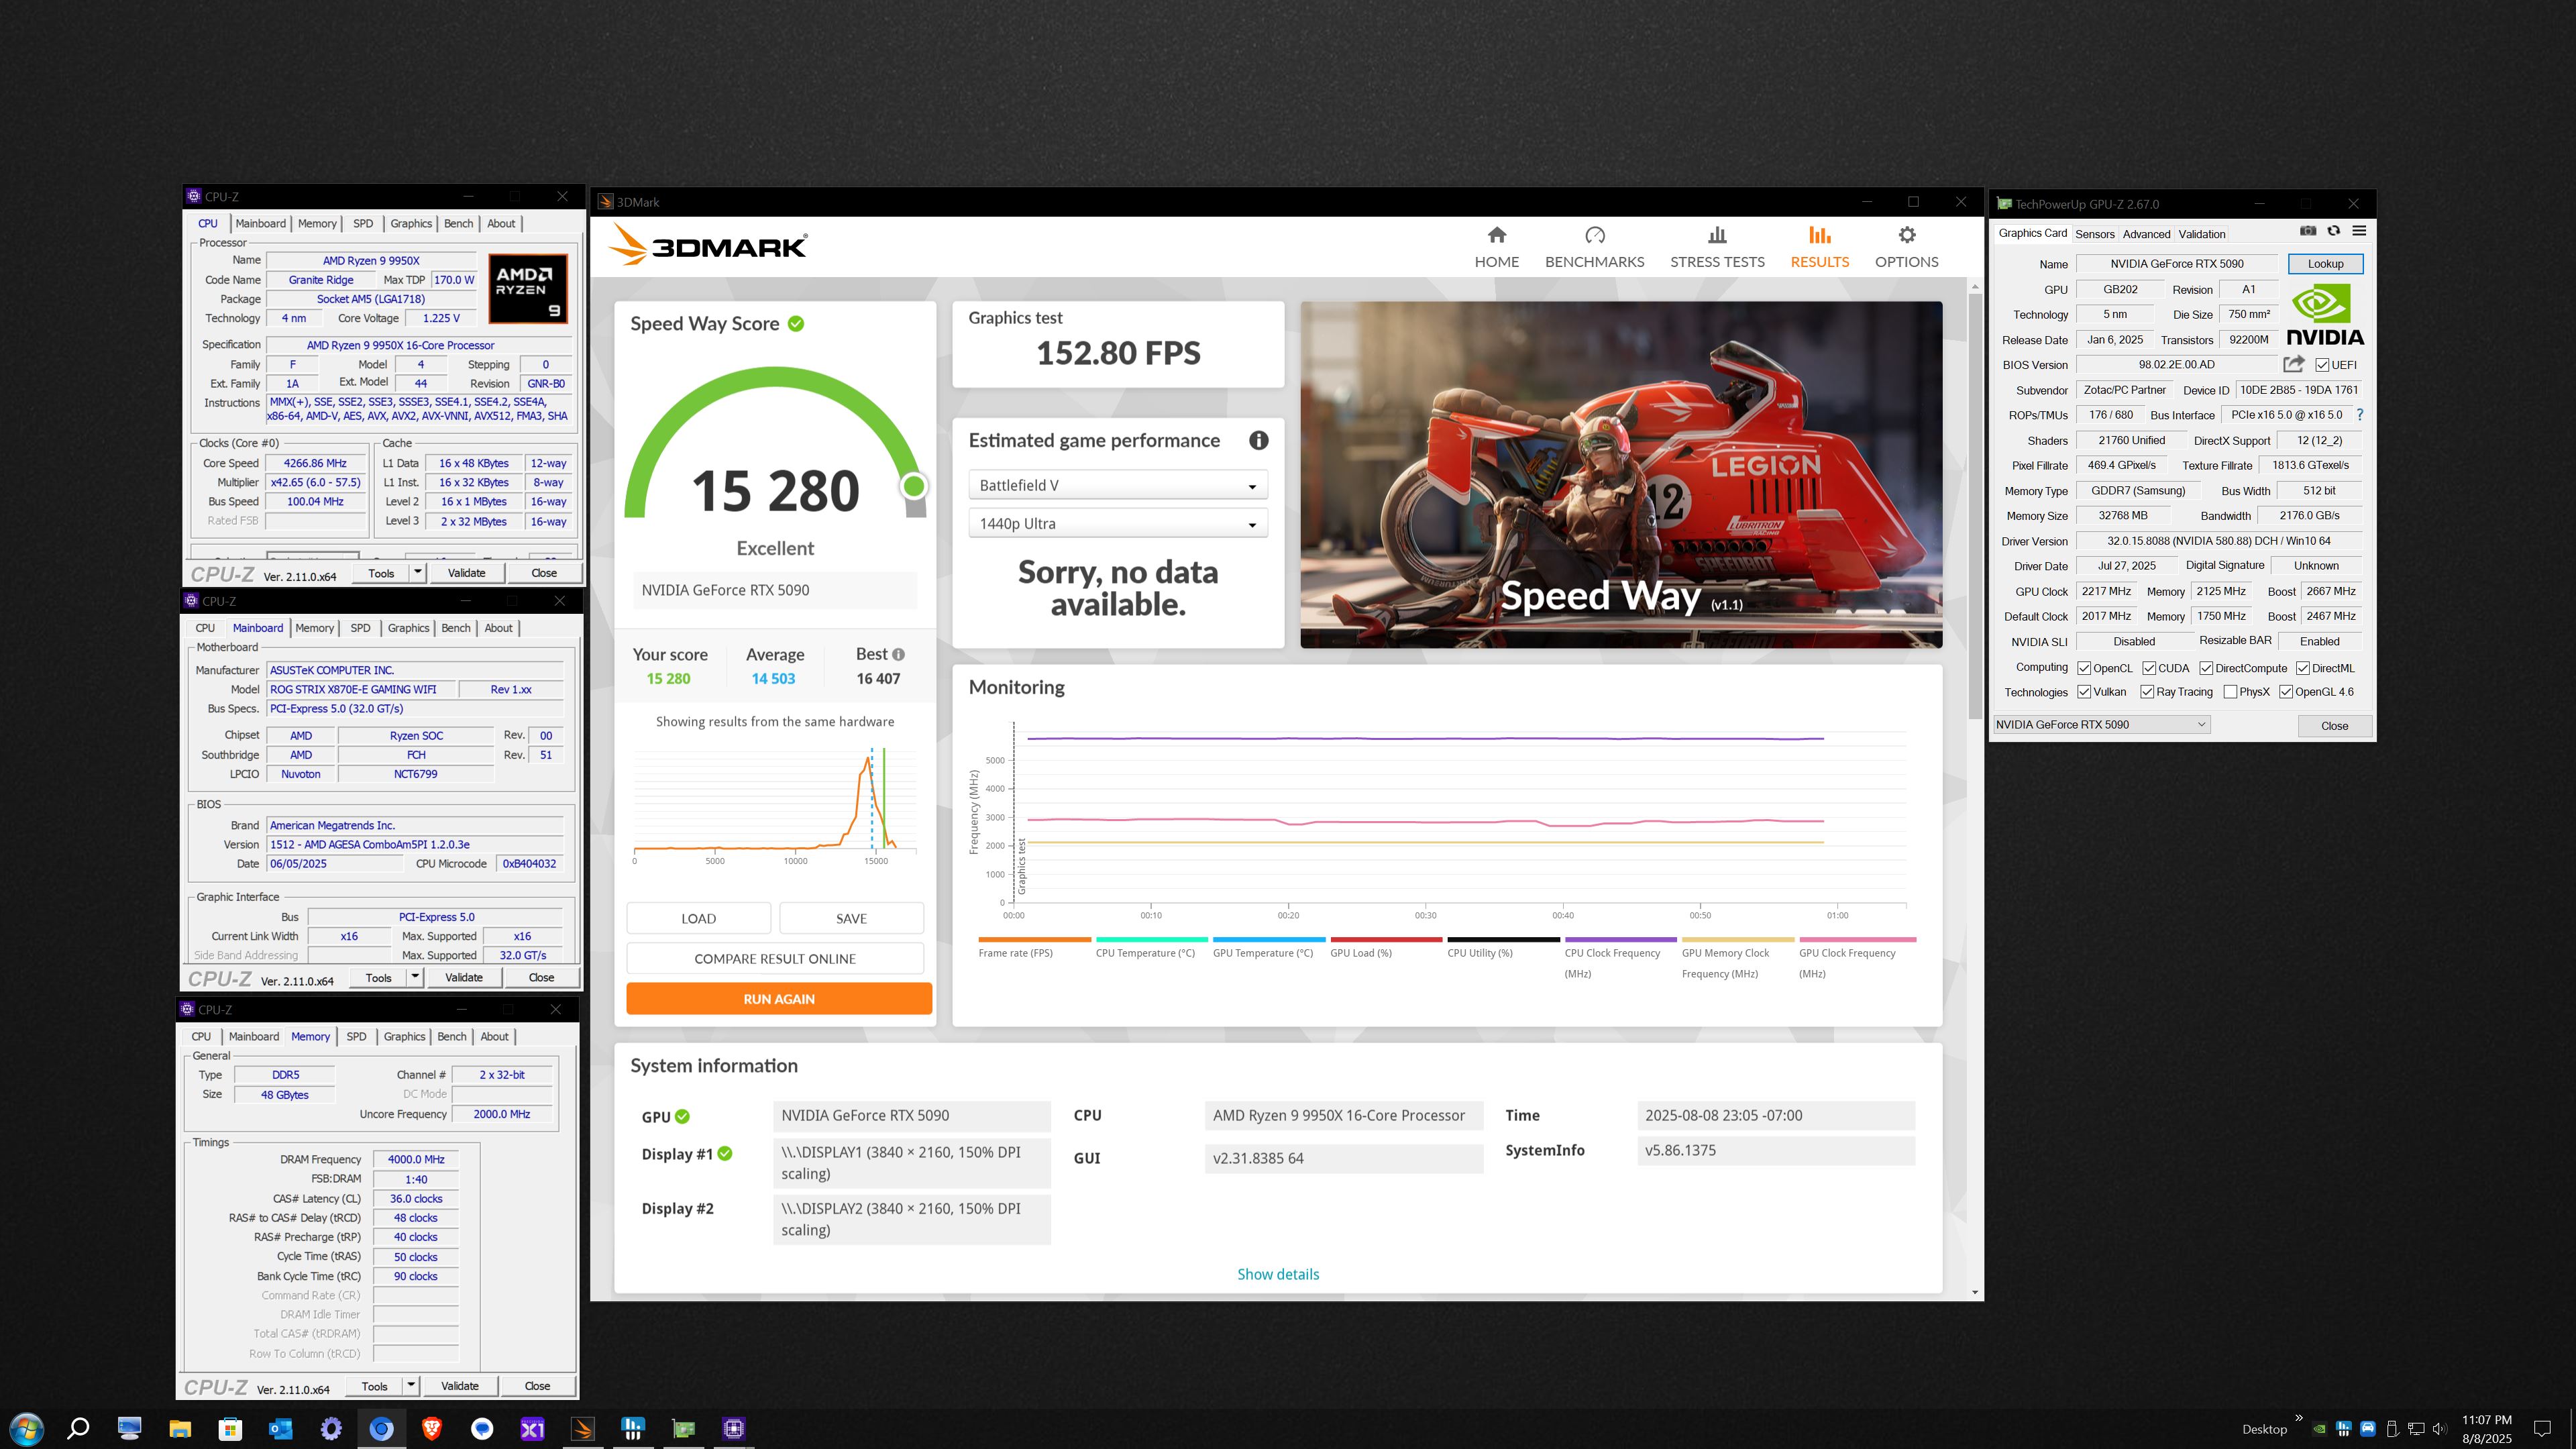
Task: Click the Bus Interface question mark in GPU-Z
Action: (x=2360, y=415)
